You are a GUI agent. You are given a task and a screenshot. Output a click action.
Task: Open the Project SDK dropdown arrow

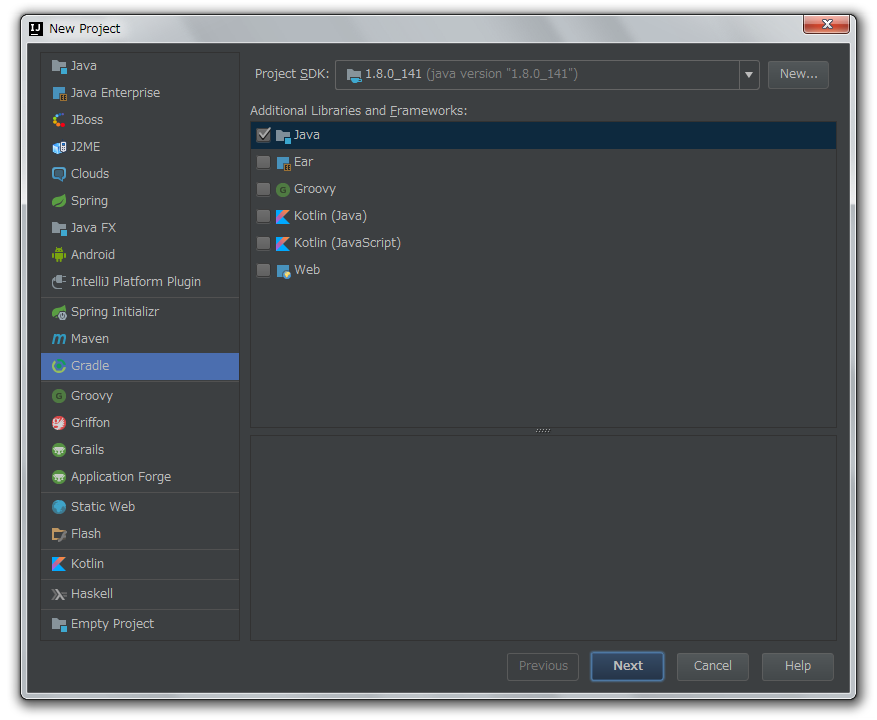click(x=749, y=74)
